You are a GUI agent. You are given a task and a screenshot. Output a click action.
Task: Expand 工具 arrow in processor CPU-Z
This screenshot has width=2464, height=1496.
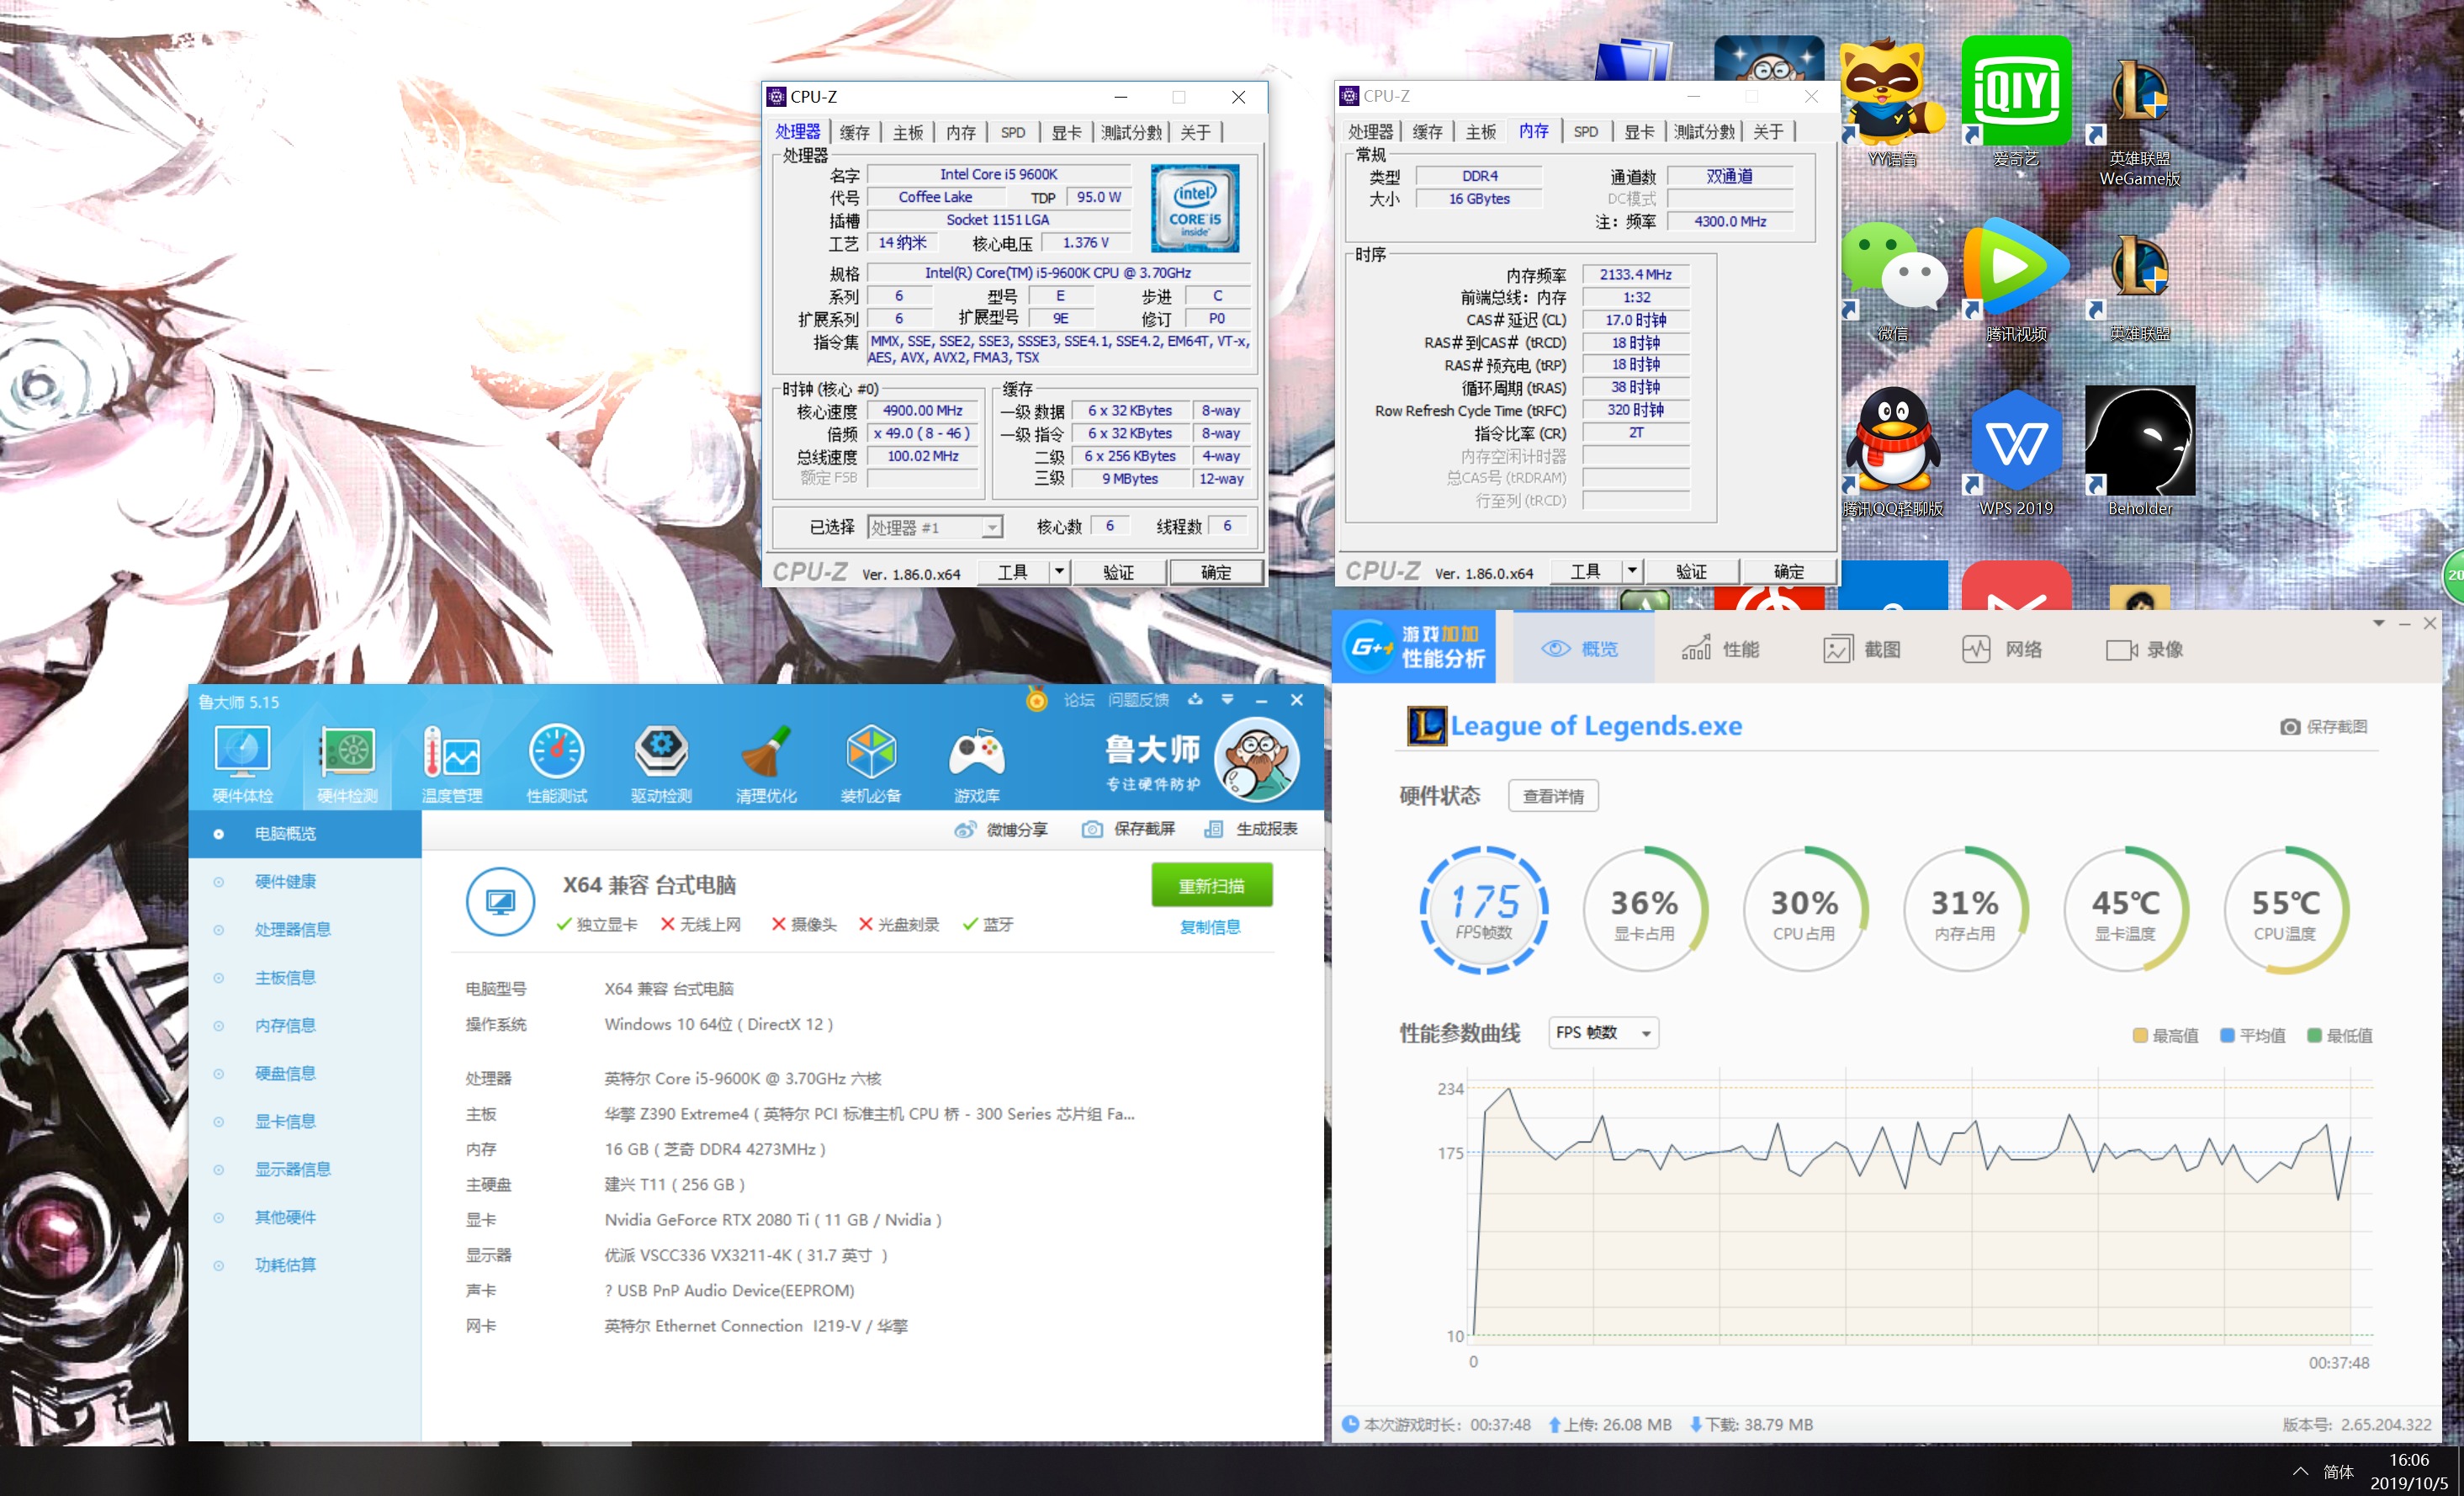click(x=1059, y=572)
